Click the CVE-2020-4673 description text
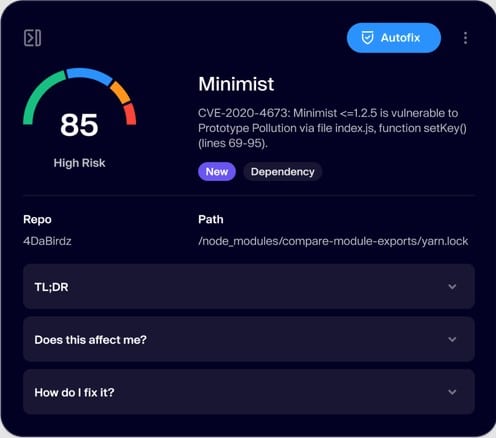Screen dimensions: 496x438 click(x=332, y=128)
